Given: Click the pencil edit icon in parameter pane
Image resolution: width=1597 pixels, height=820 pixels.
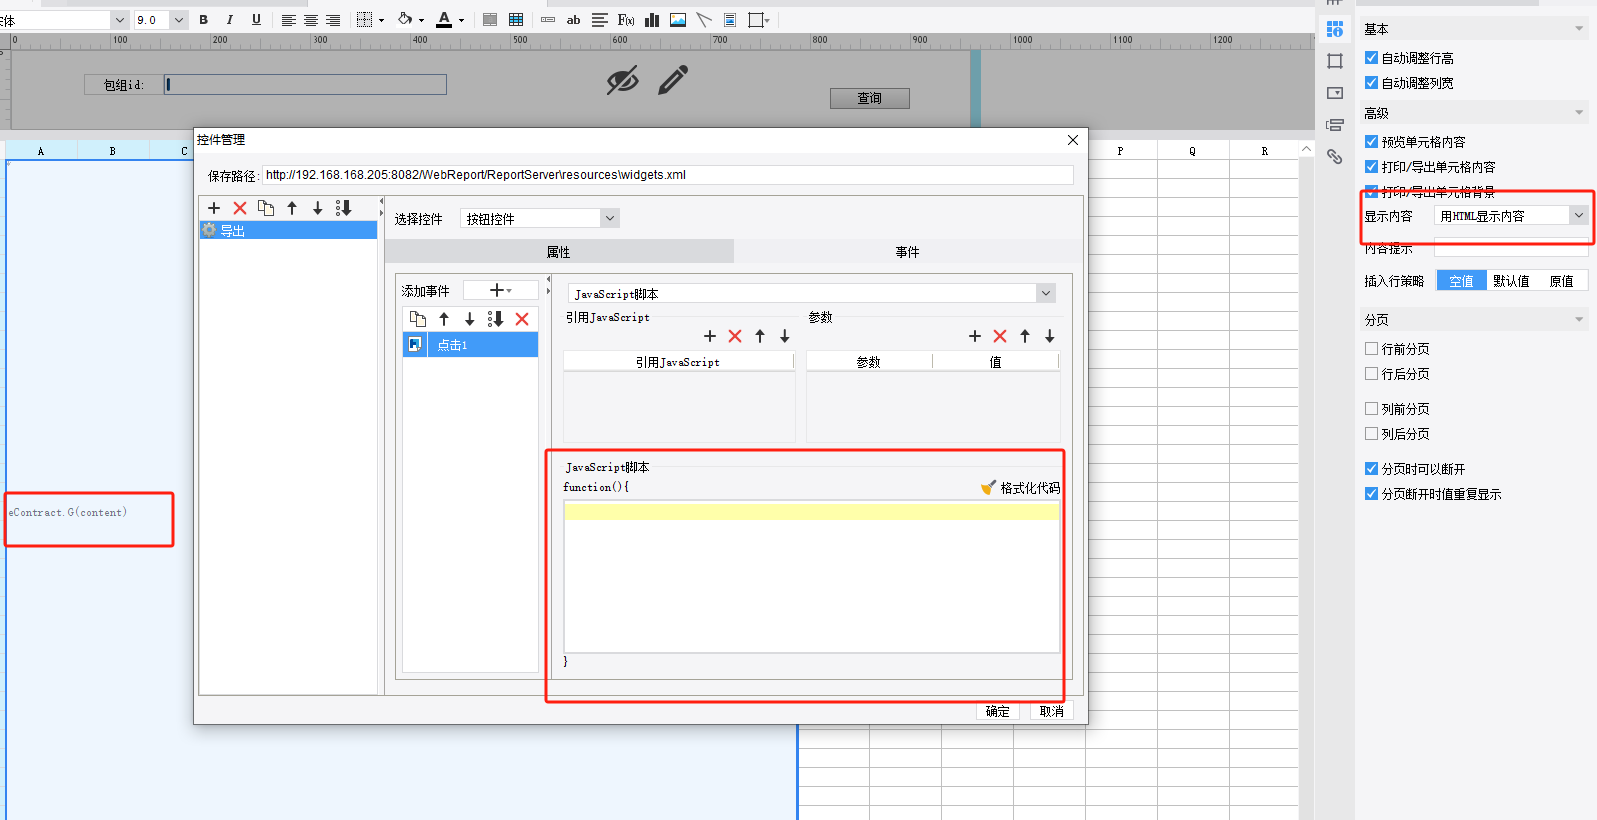Looking at the screenshot, I should coord(673,80).
